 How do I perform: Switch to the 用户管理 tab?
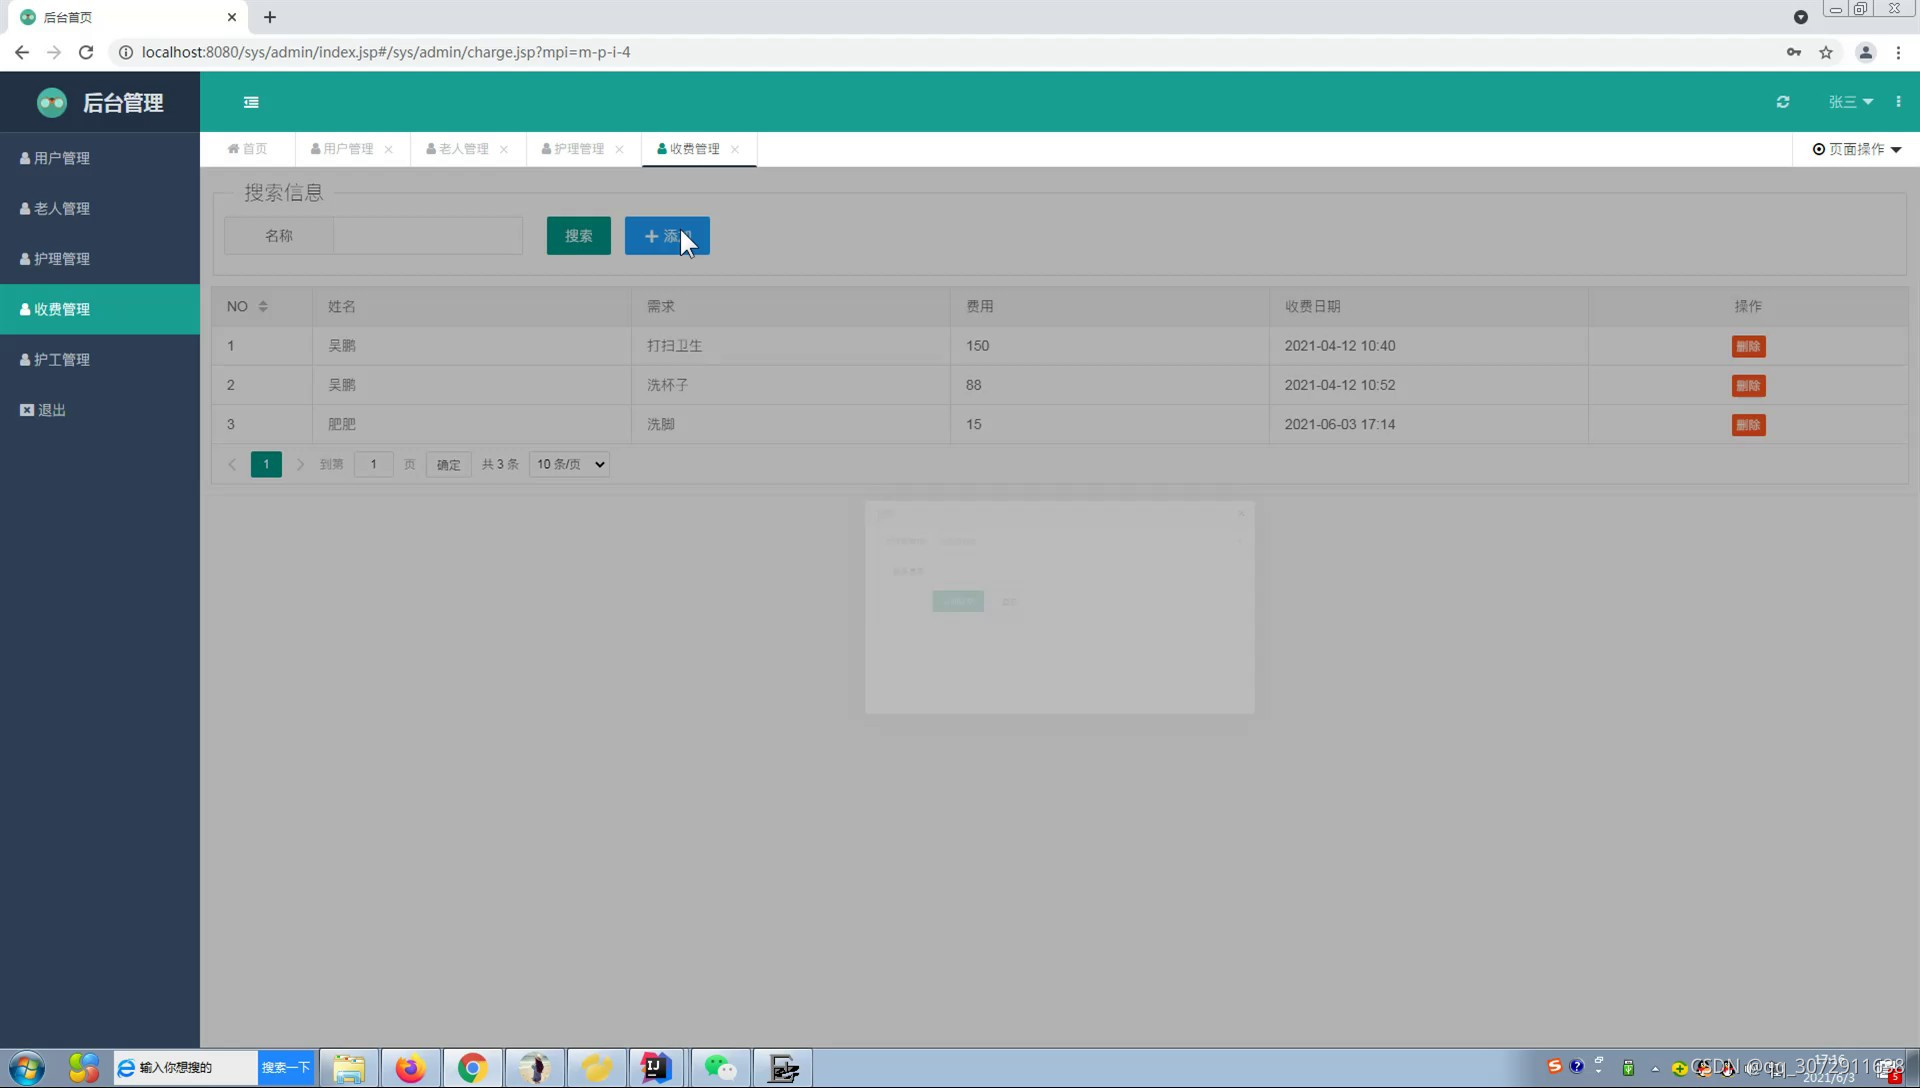[342, 149]
